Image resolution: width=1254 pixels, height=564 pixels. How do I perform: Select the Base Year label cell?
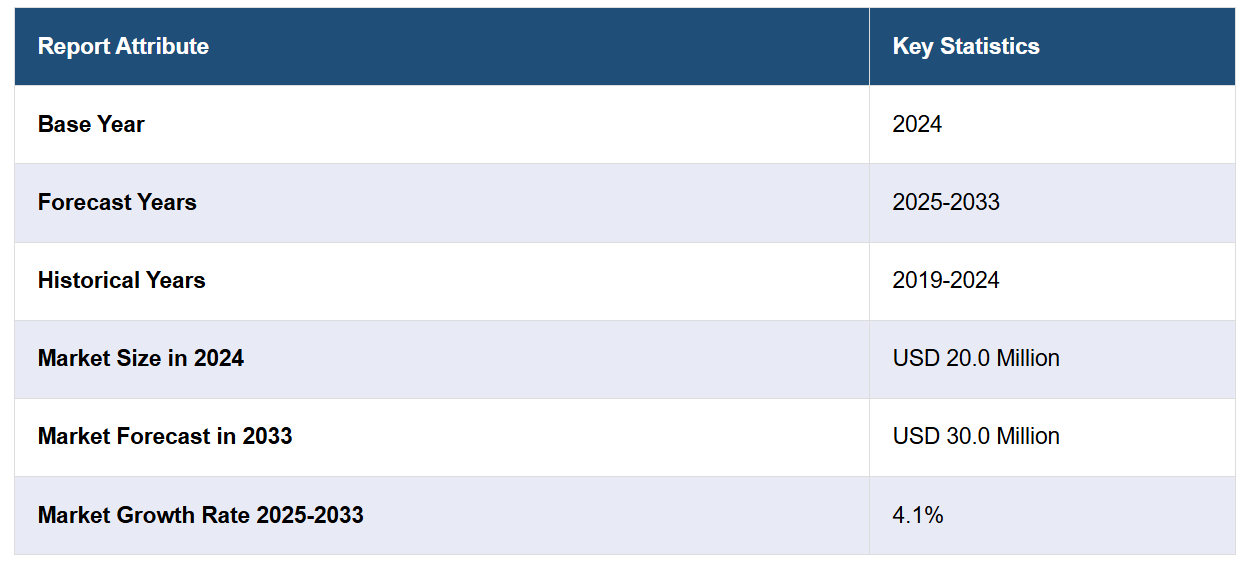click(x=91, y=124)
